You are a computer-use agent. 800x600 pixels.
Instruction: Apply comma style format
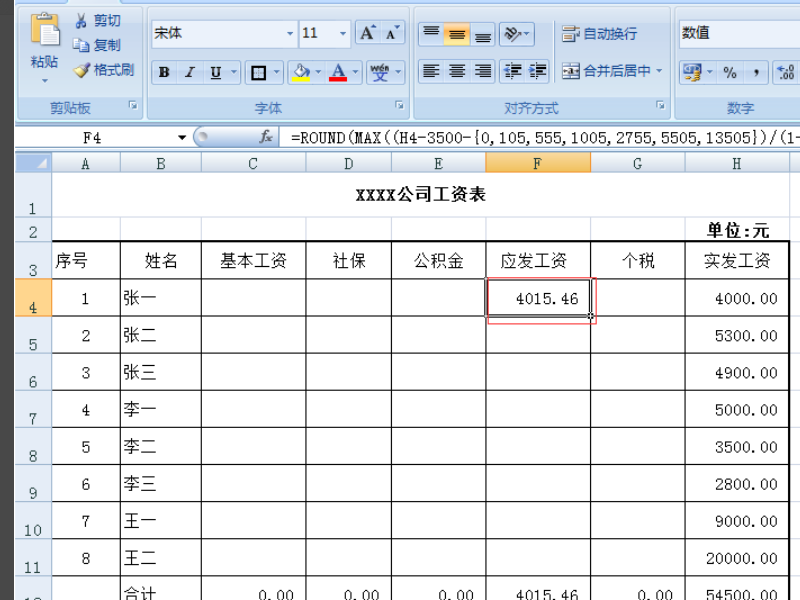point(756,72)
